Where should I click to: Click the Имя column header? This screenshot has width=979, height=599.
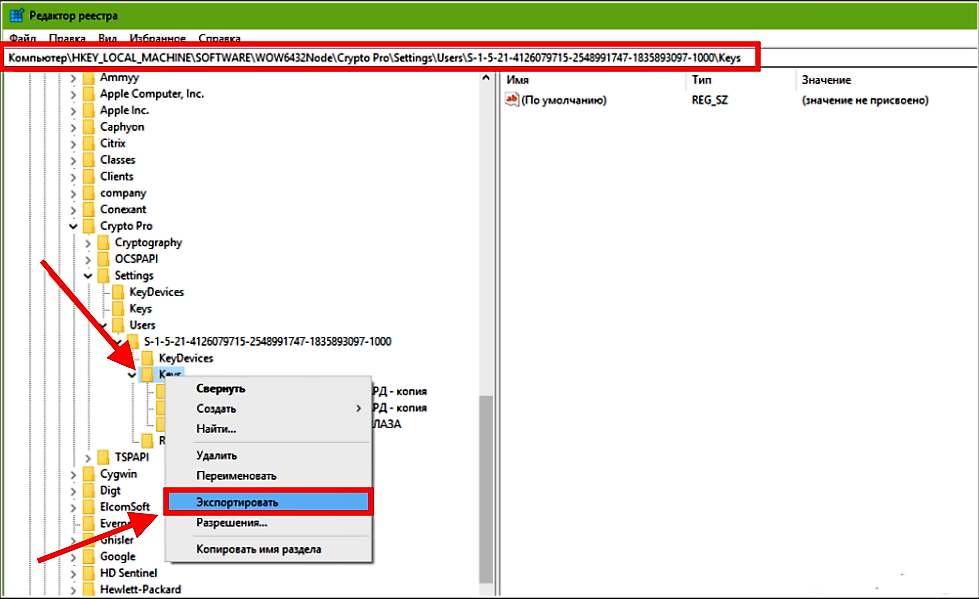[x=517, y=79]
